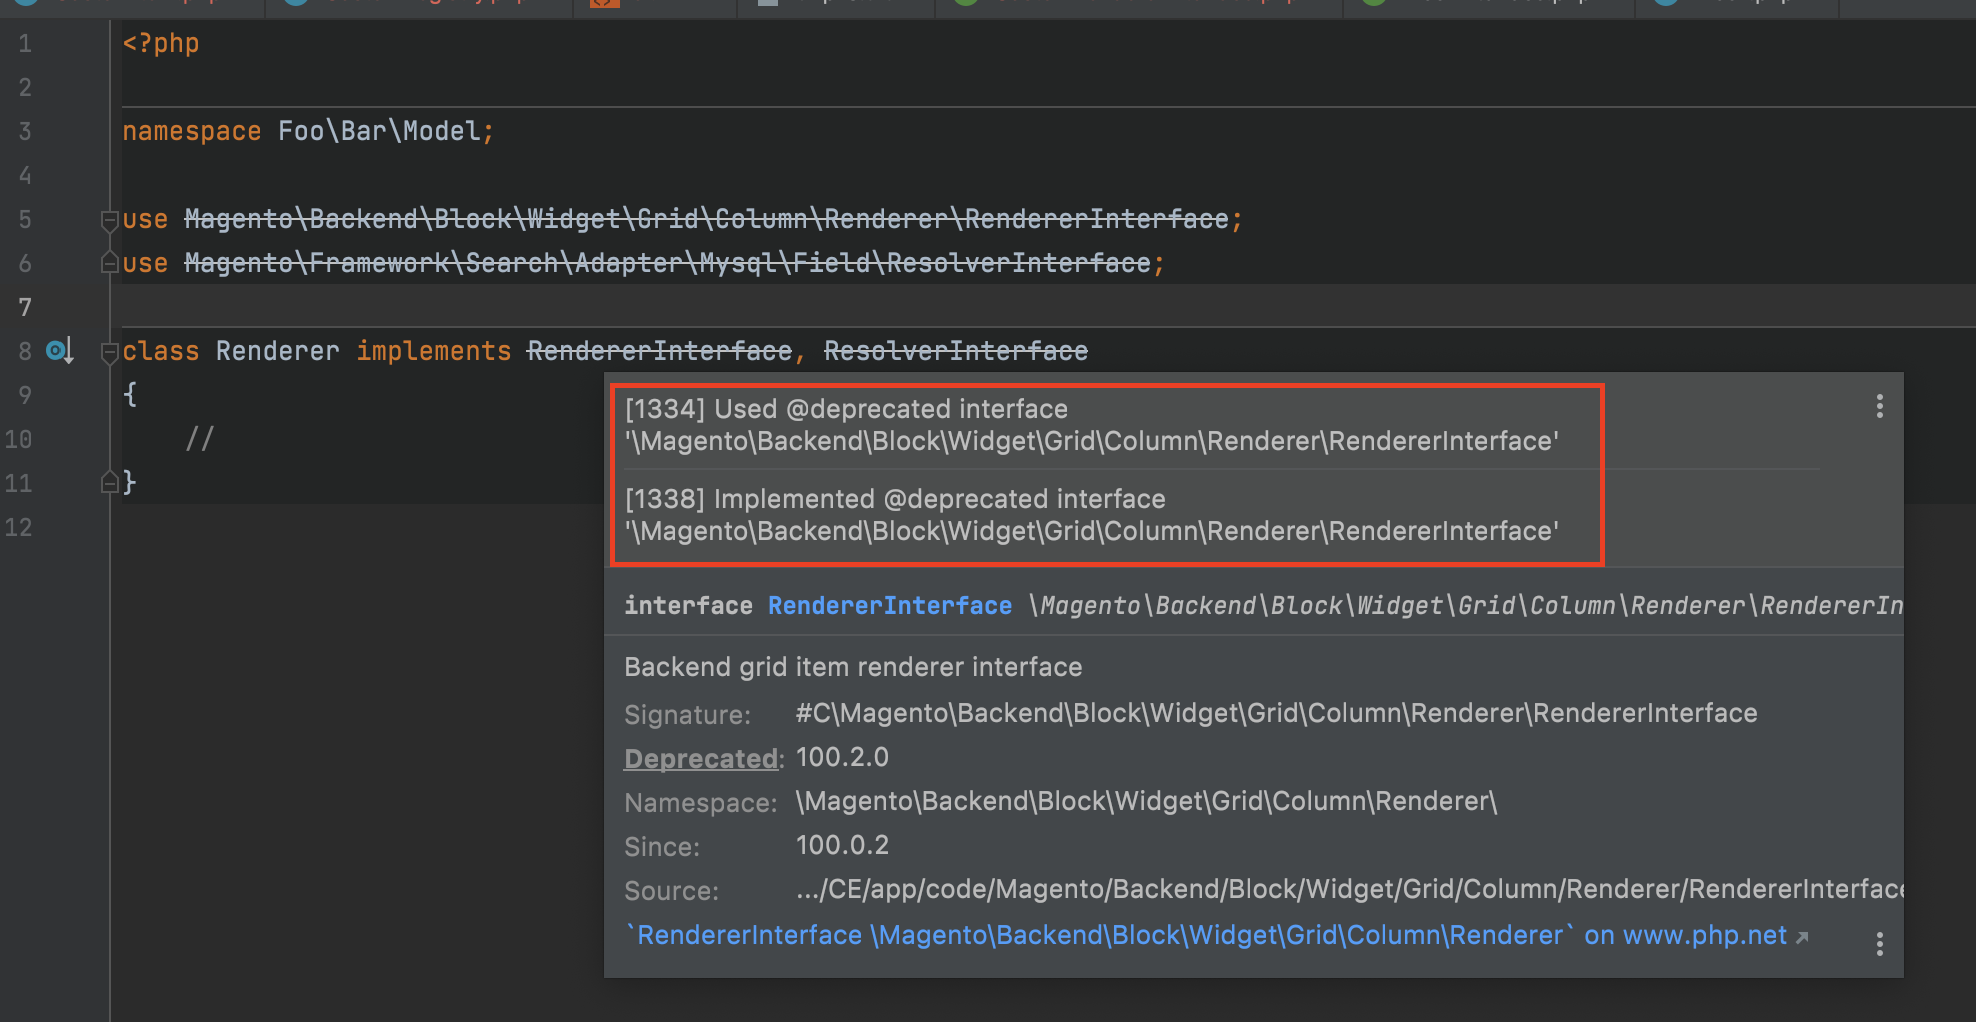The height and width of the screenshot is (1022, 1976).
Task: Click line number 7 in the gutter
Action: click(25, 307)
